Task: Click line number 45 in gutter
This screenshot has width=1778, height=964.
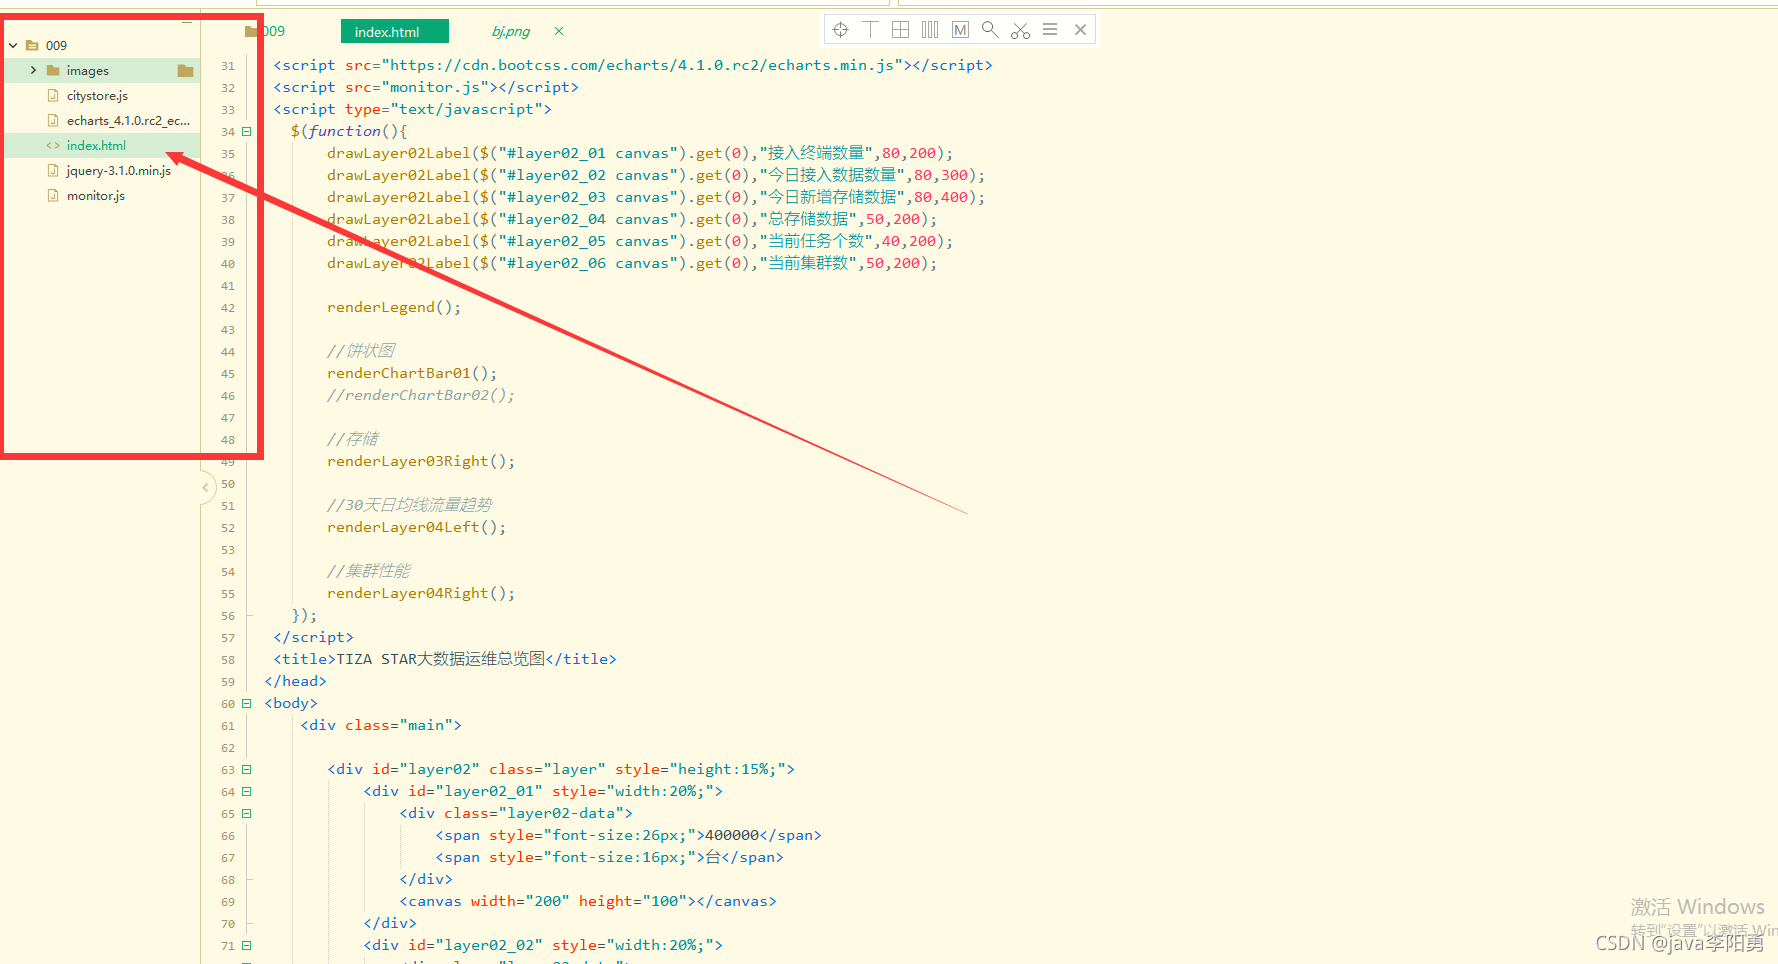Action: pyautogui.click(x=228, y=374)
